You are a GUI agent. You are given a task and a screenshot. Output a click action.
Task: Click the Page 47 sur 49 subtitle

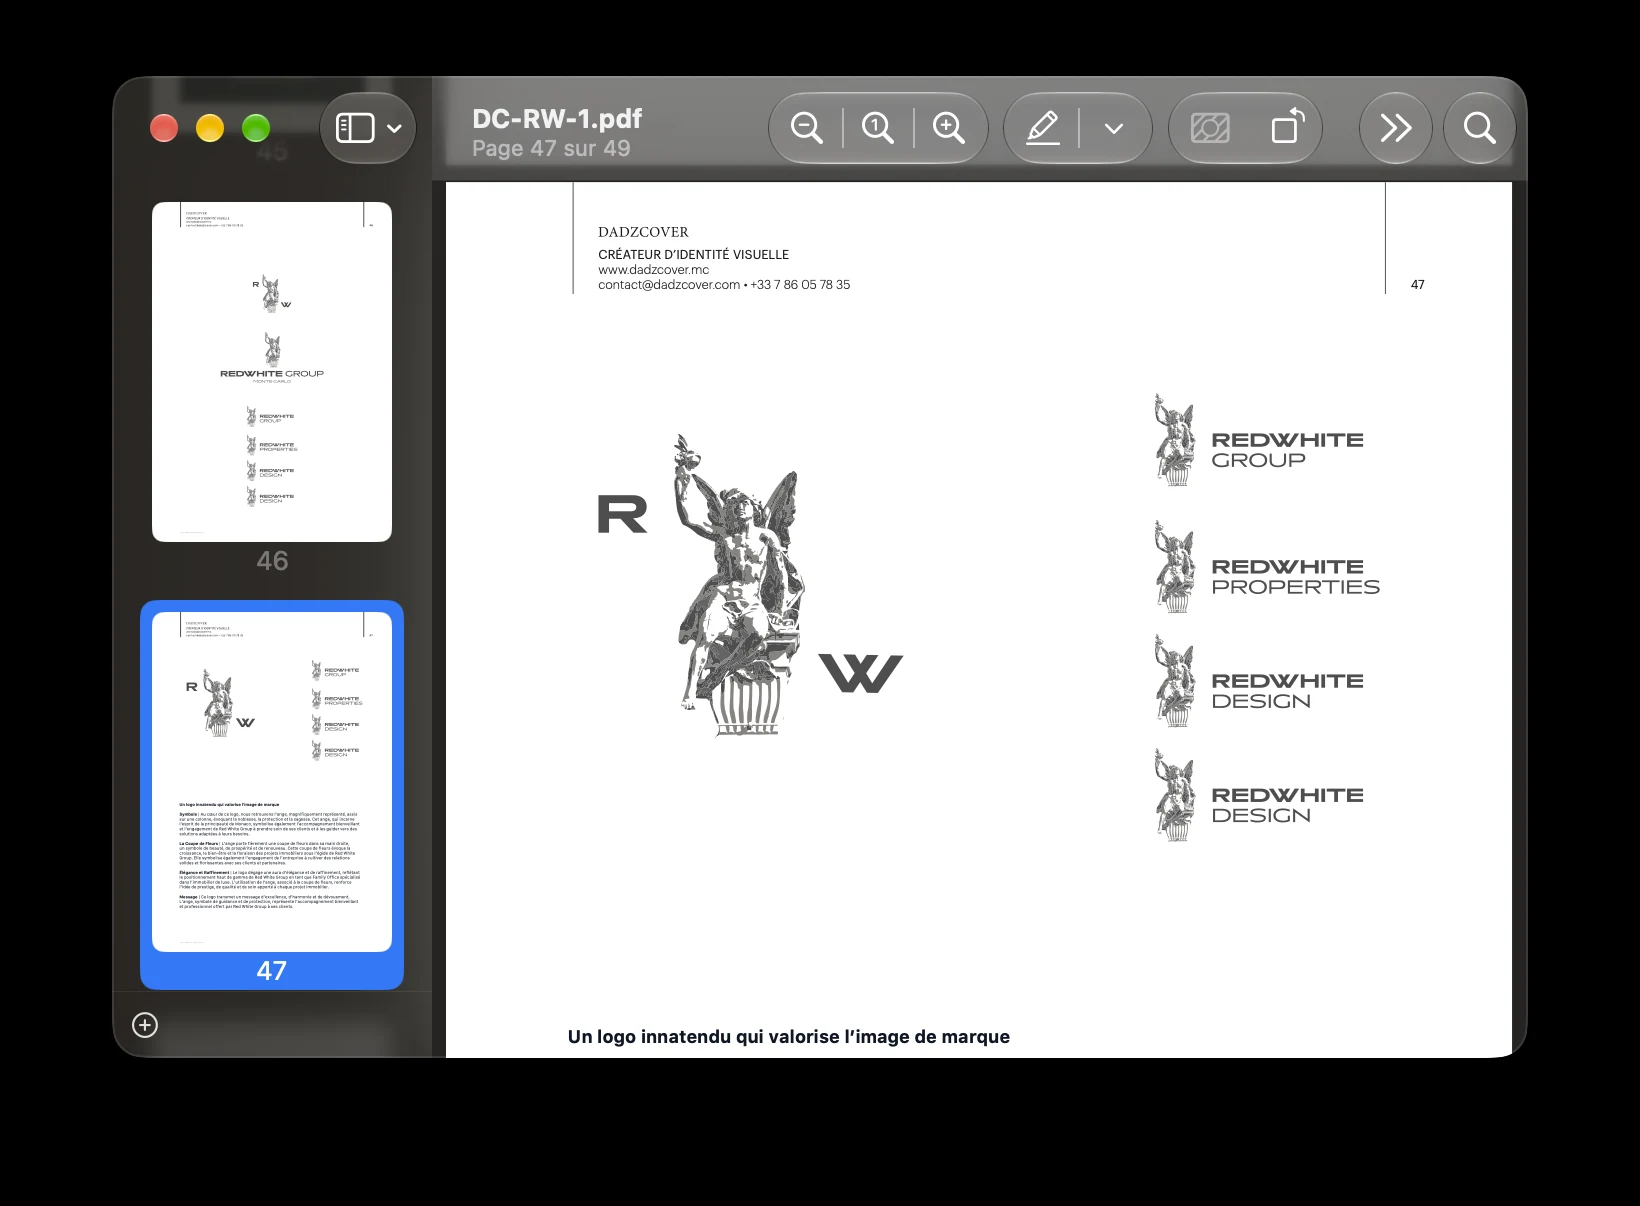[551, 149]
